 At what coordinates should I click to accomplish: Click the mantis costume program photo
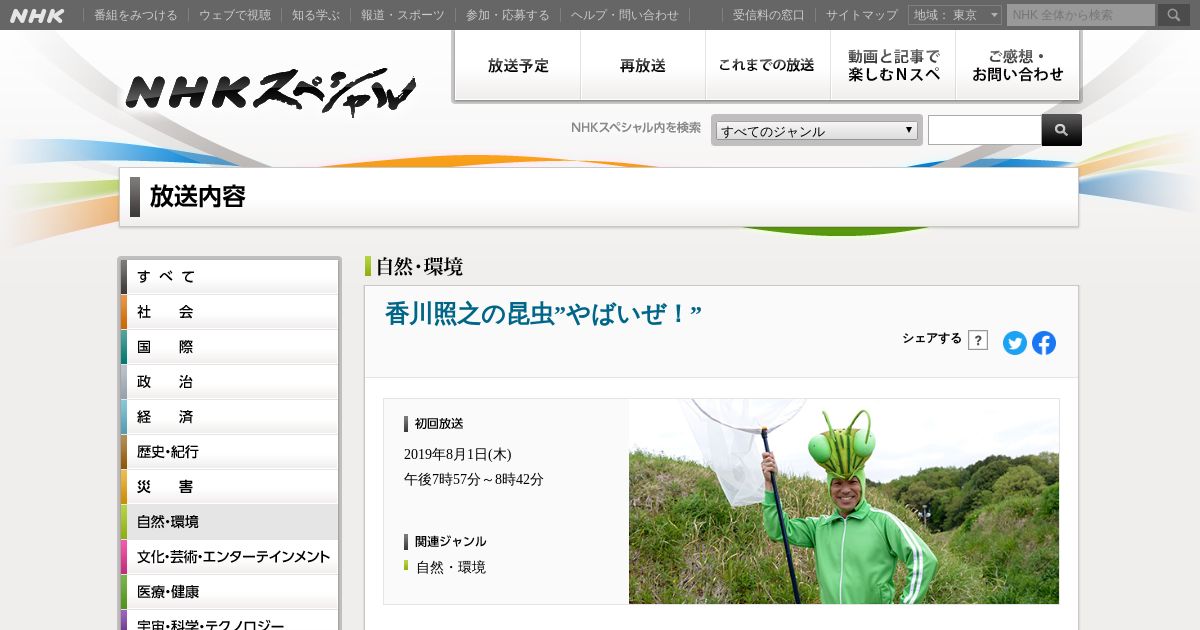pyautogui.click(x=844, y=502)
